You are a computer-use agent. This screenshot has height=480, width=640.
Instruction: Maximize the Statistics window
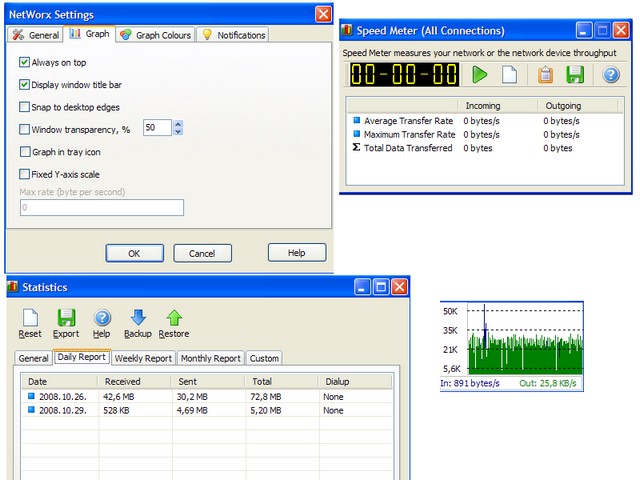(381, 287)
